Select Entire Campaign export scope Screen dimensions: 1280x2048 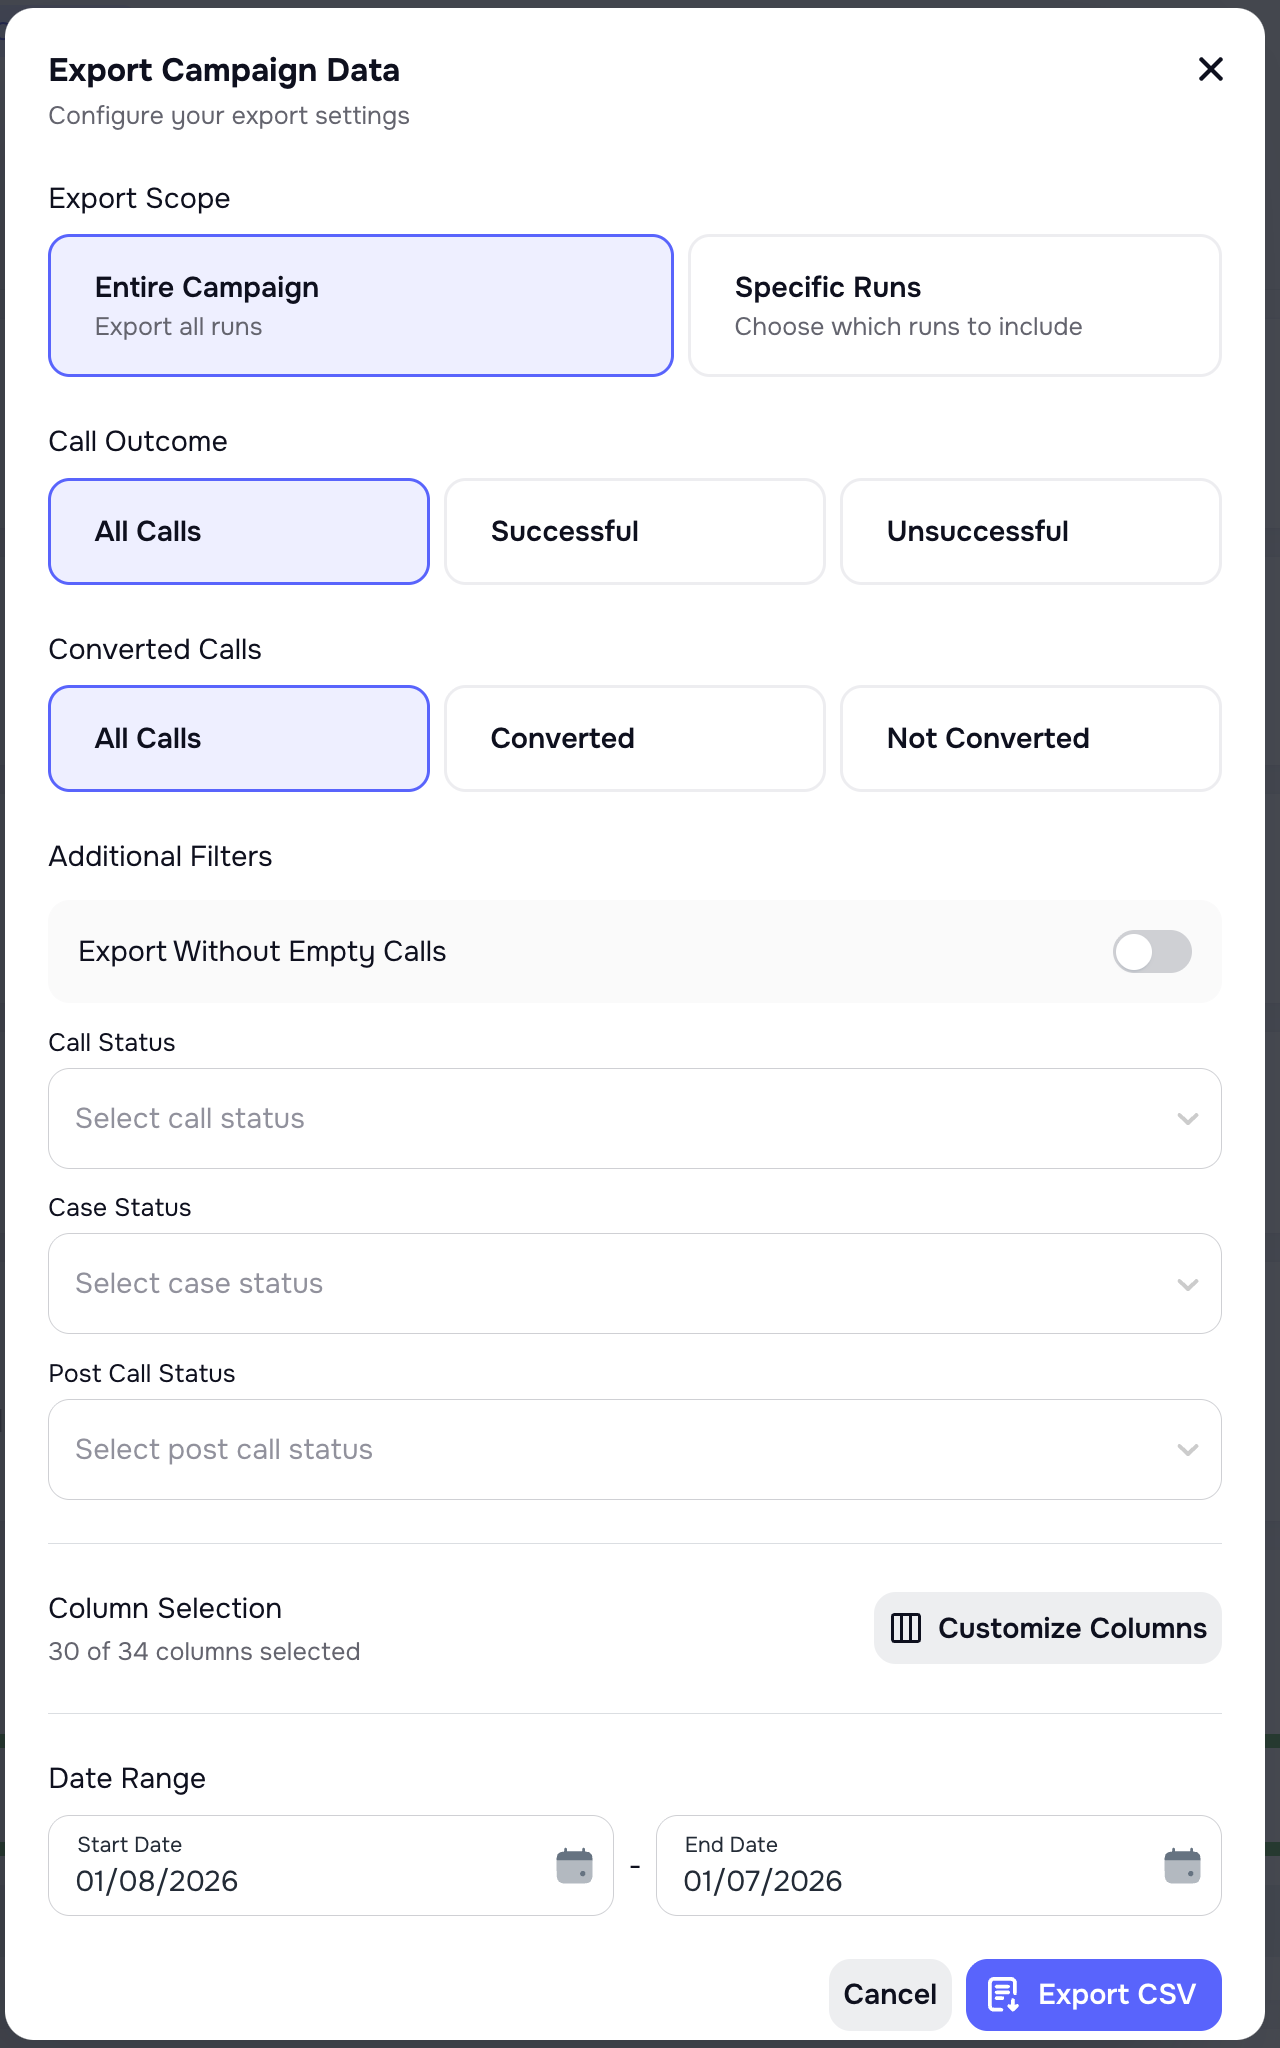pos(360,305)
